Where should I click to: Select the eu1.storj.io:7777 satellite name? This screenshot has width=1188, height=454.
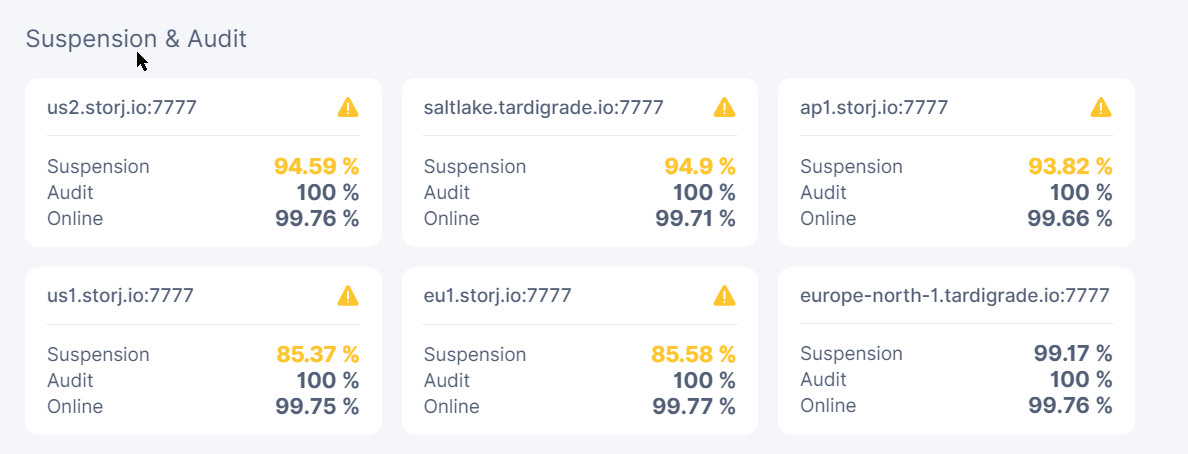(x=497, y=296)
